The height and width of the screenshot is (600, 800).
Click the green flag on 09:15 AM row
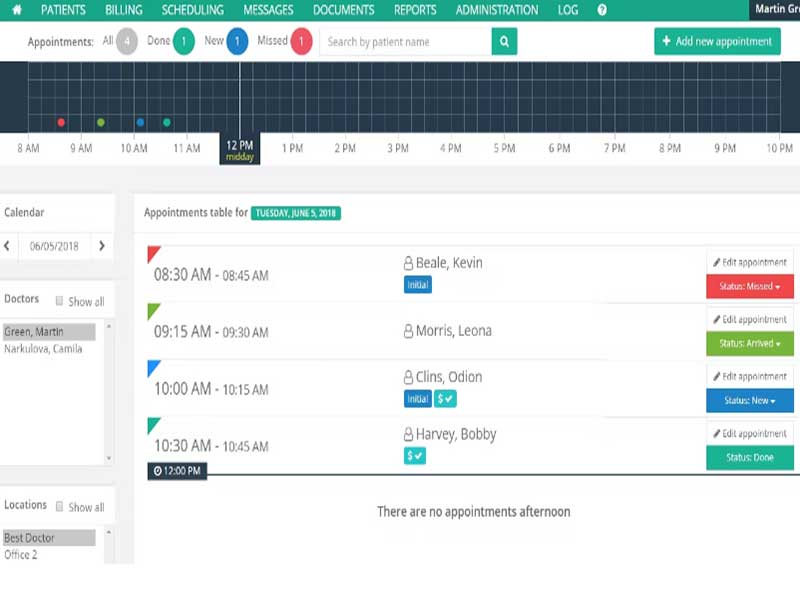point(153,310)
